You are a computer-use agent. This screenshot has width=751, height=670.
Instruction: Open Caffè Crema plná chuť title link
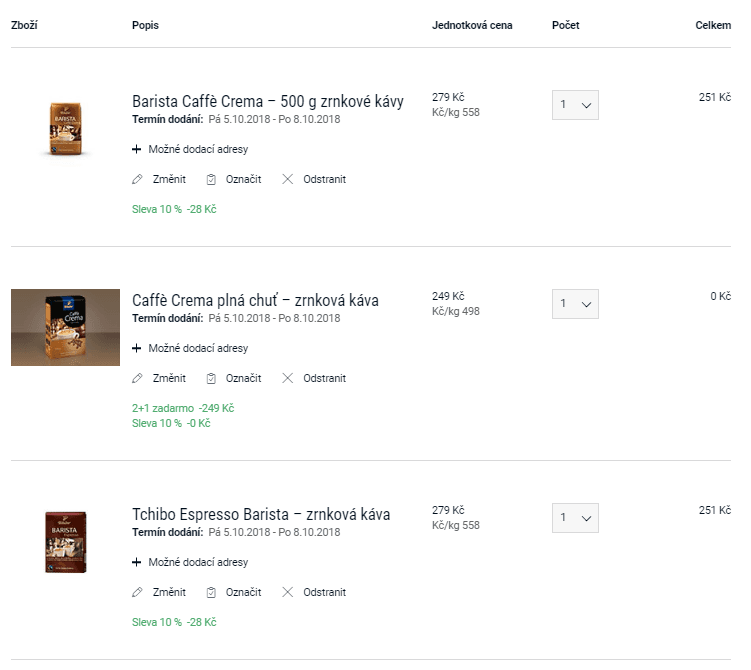(255, 300)
